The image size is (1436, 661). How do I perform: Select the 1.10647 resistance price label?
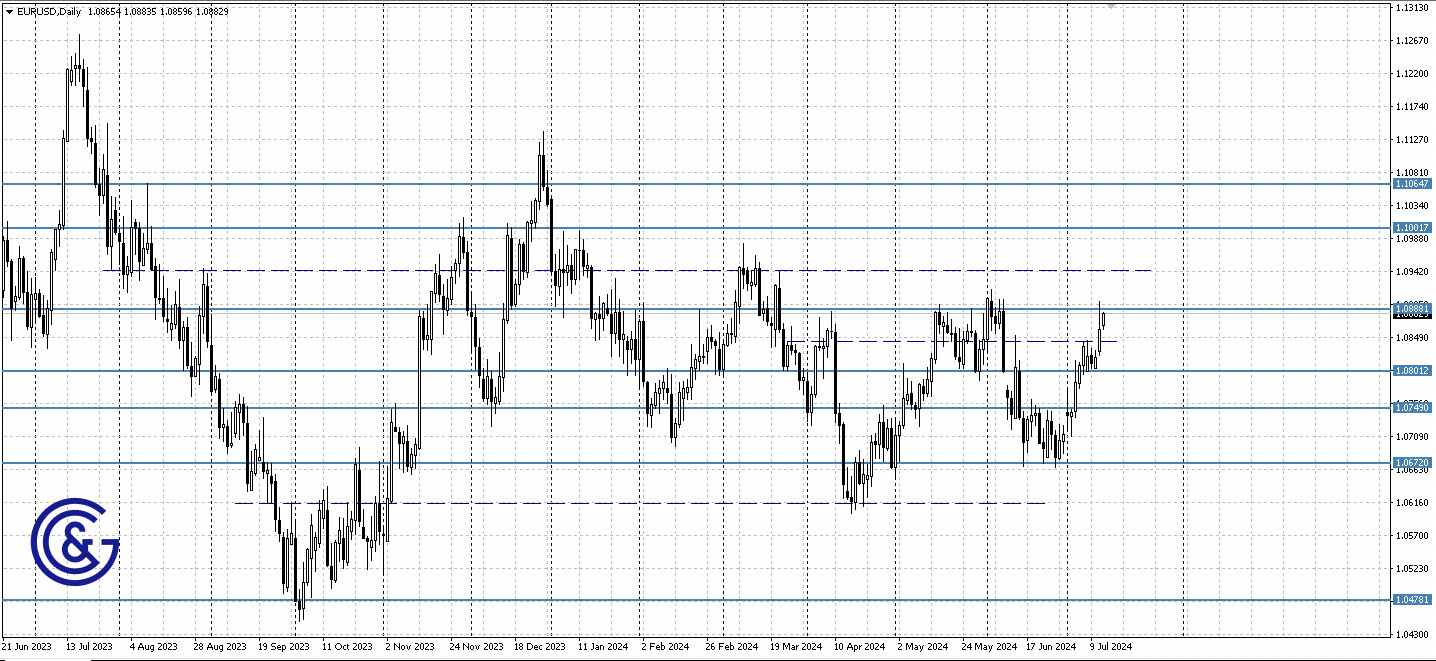(1410, 184)
